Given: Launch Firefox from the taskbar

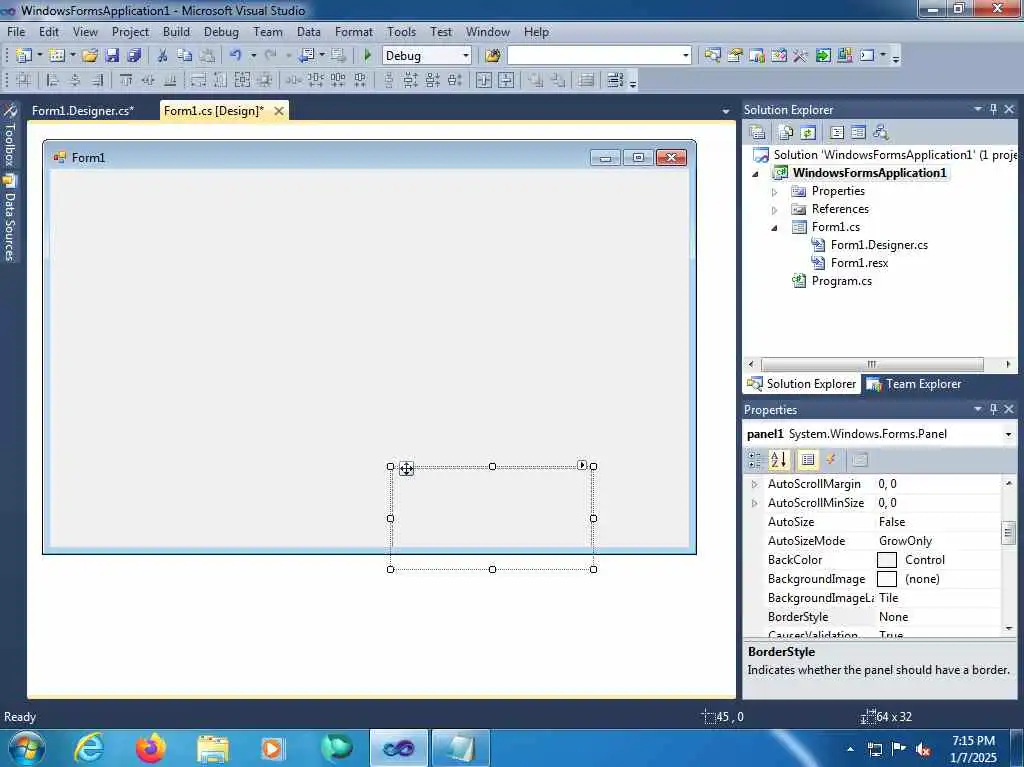Looking at the screenshot, I should [x=150, y=748].
